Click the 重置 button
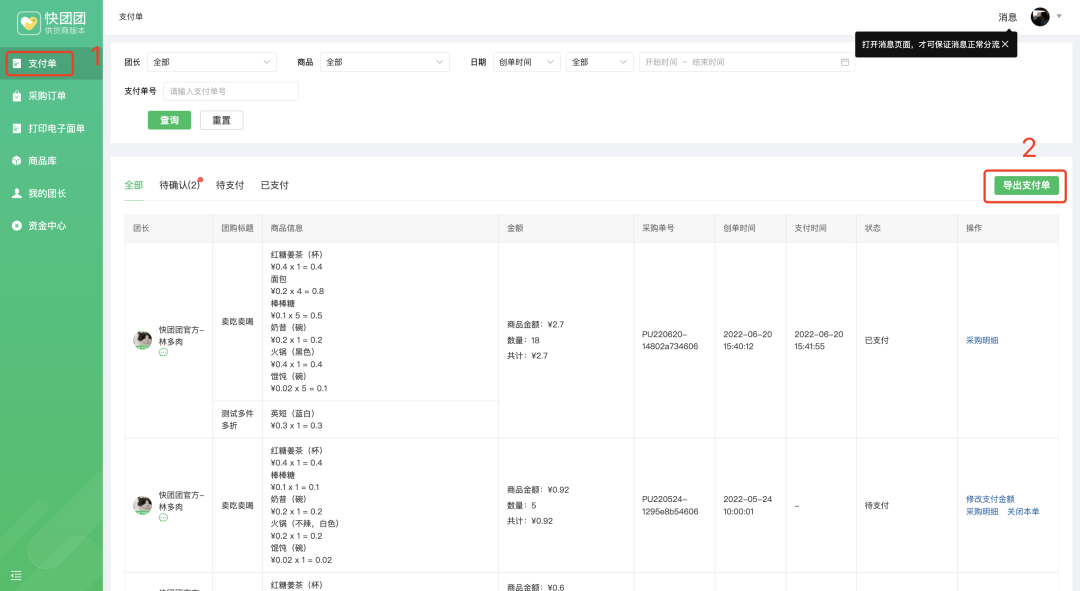The image size is (1080, 591). tap(221, 120)
